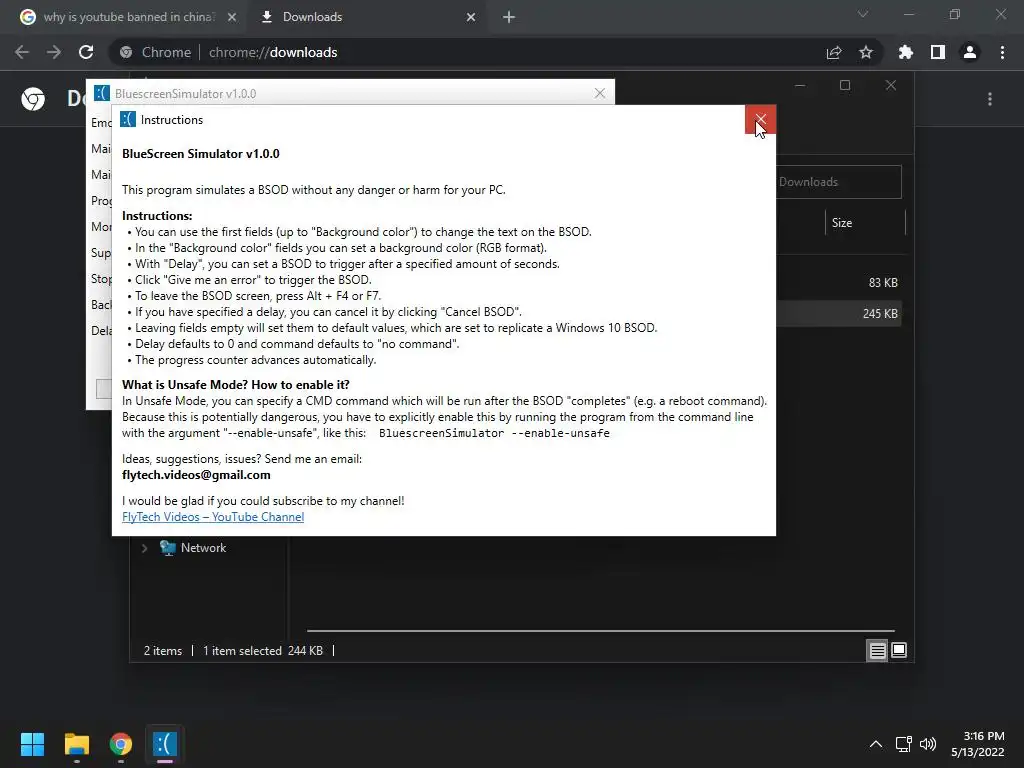Viewport: 1024px width, 768px height.
Task: Click '1 item selected 244 KB' status text
Action: coord(263,650)
